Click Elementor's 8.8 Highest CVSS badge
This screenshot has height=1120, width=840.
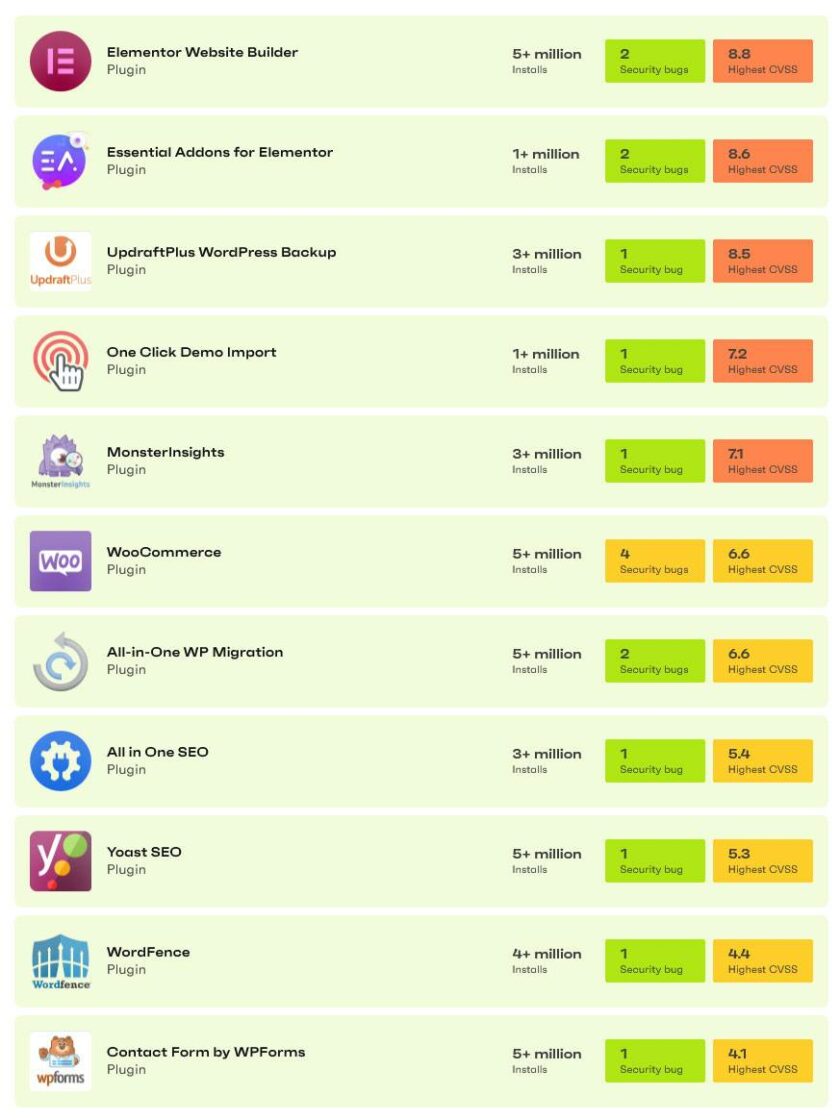(762, 61)
